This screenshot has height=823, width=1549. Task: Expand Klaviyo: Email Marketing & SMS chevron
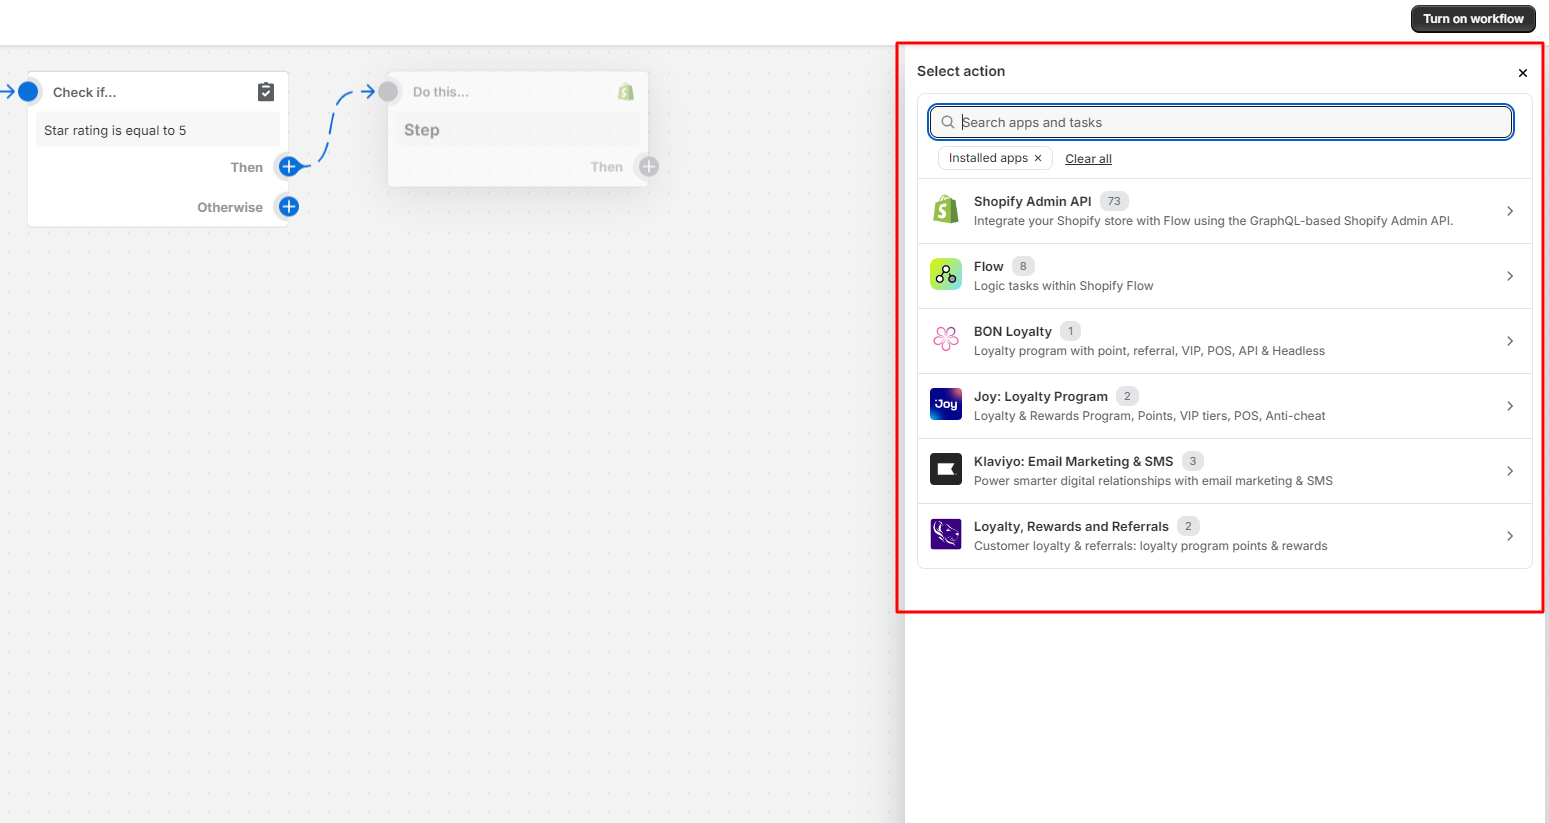click(x=1510, y=471)
